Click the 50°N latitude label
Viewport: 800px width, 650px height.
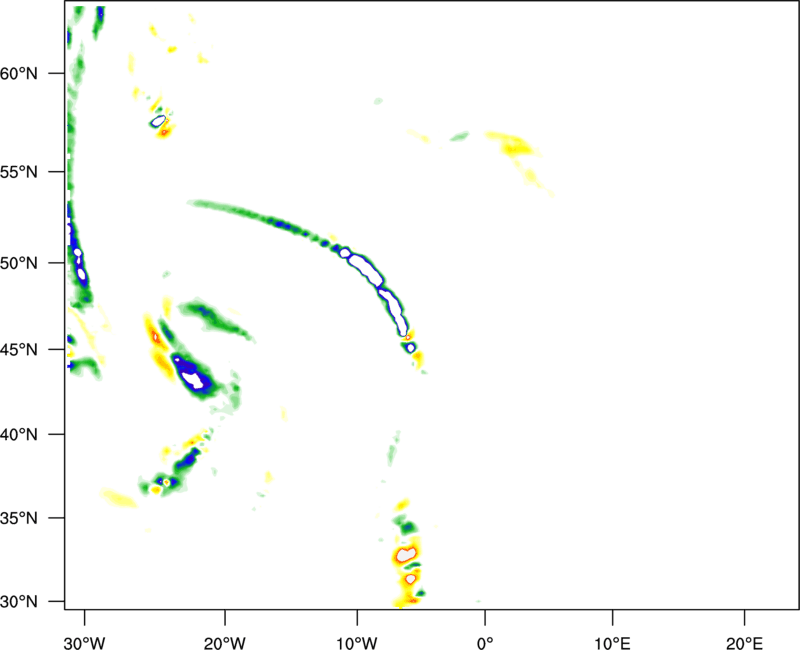[x=19, y=263]
